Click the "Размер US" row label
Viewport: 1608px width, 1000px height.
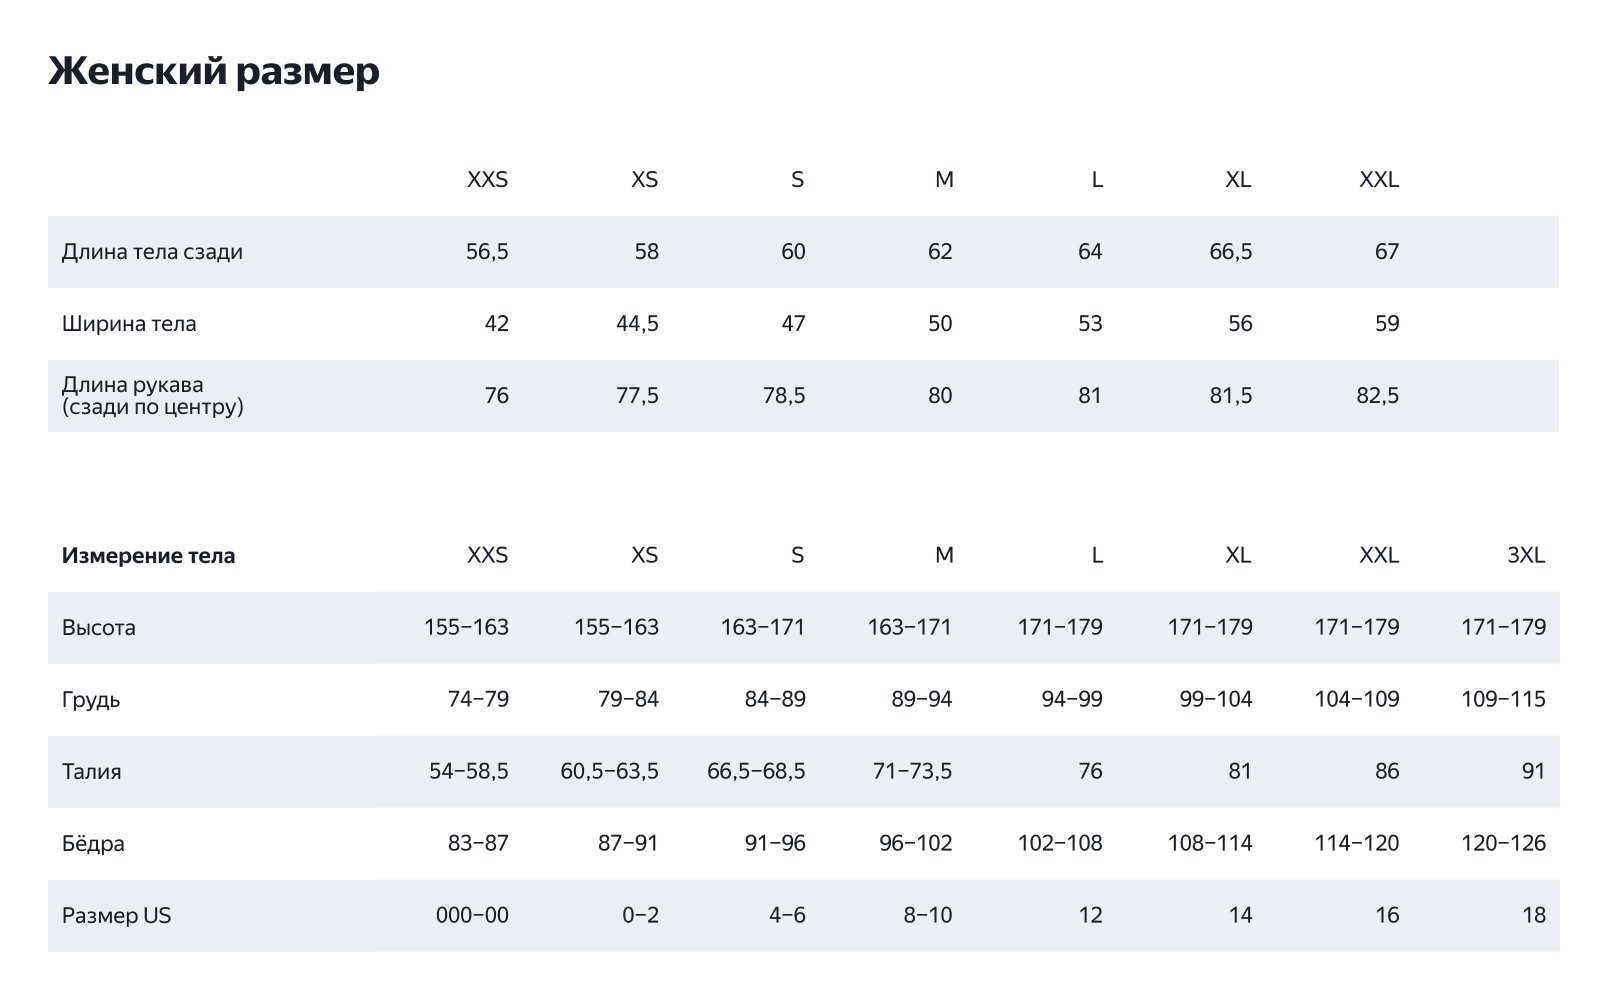(x=116, y=916)
